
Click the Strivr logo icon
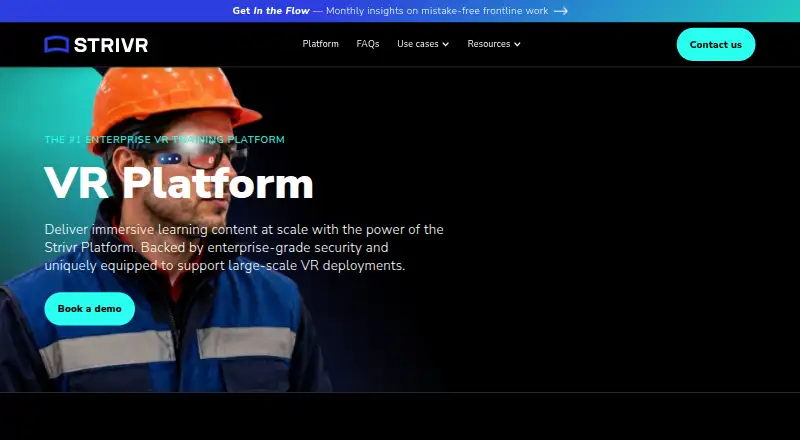(56, 44)
